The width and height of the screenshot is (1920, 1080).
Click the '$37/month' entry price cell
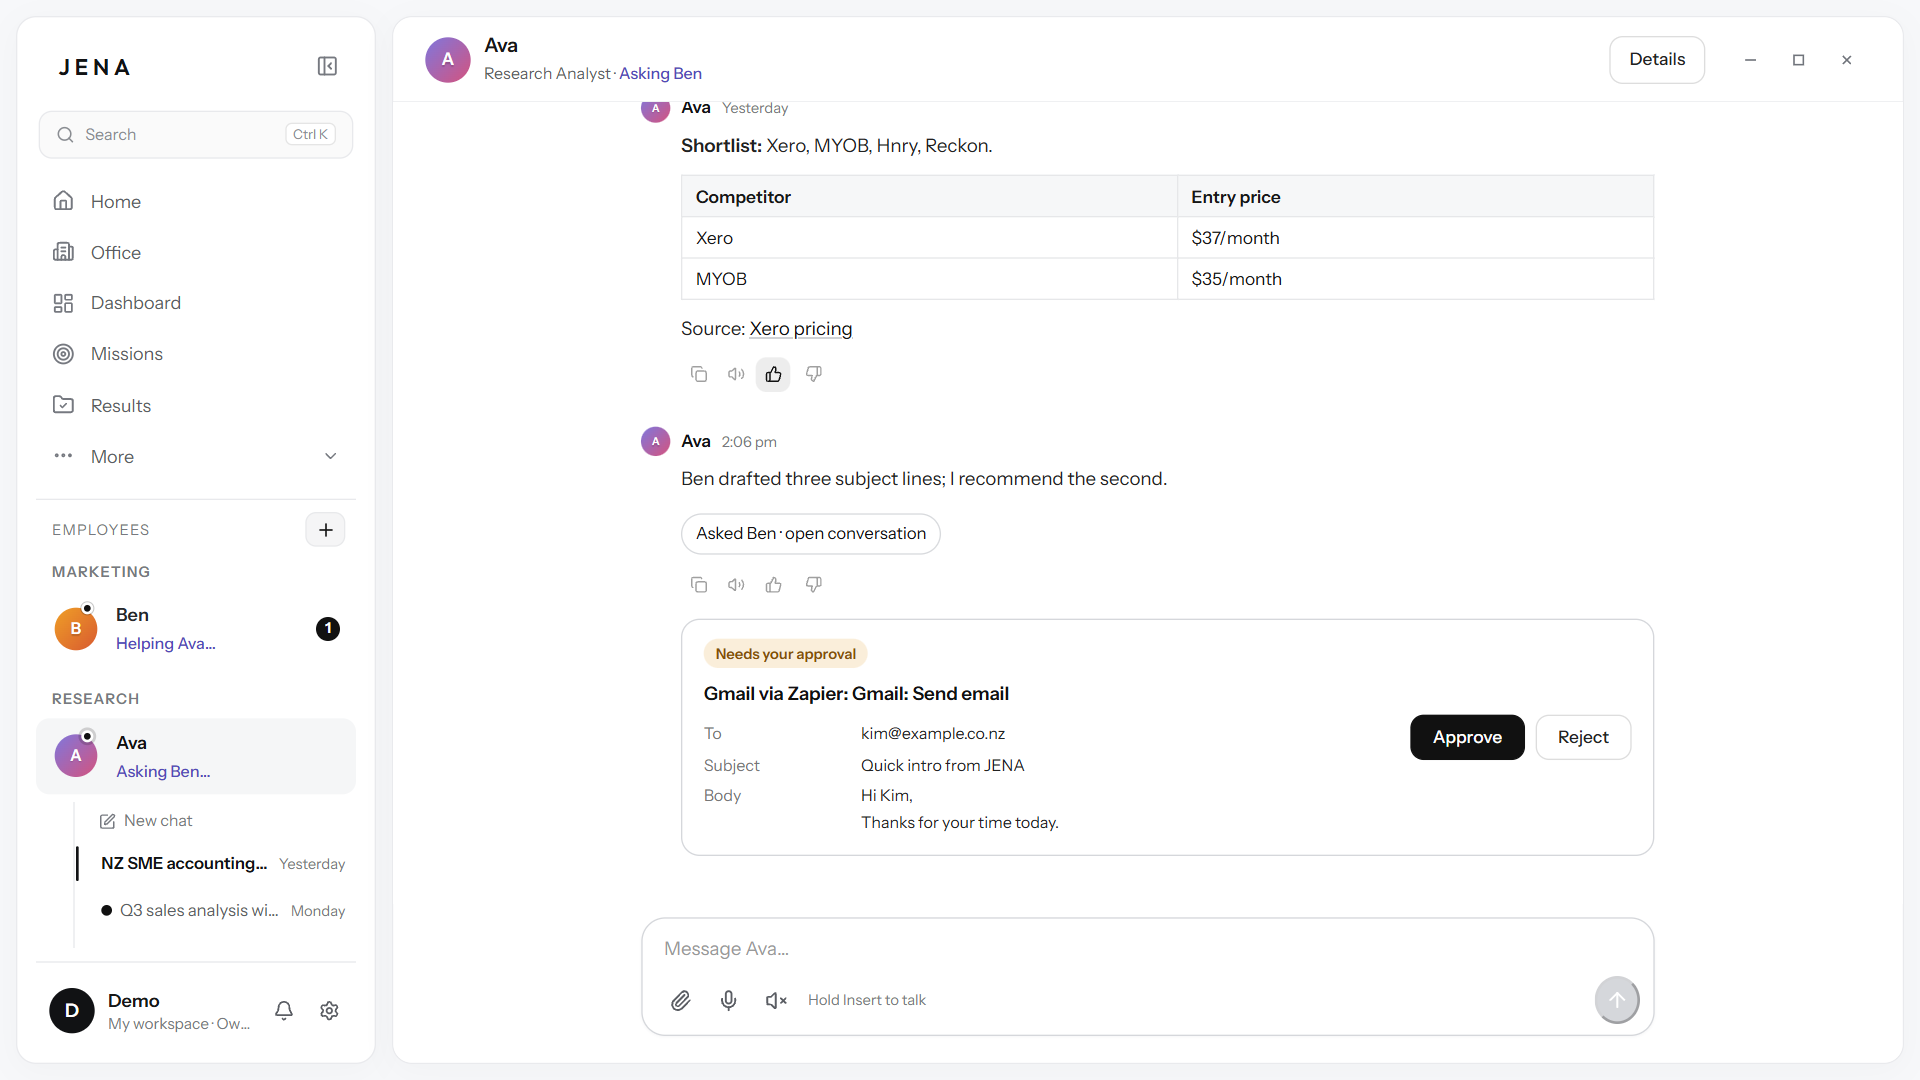click(1415, 238)
